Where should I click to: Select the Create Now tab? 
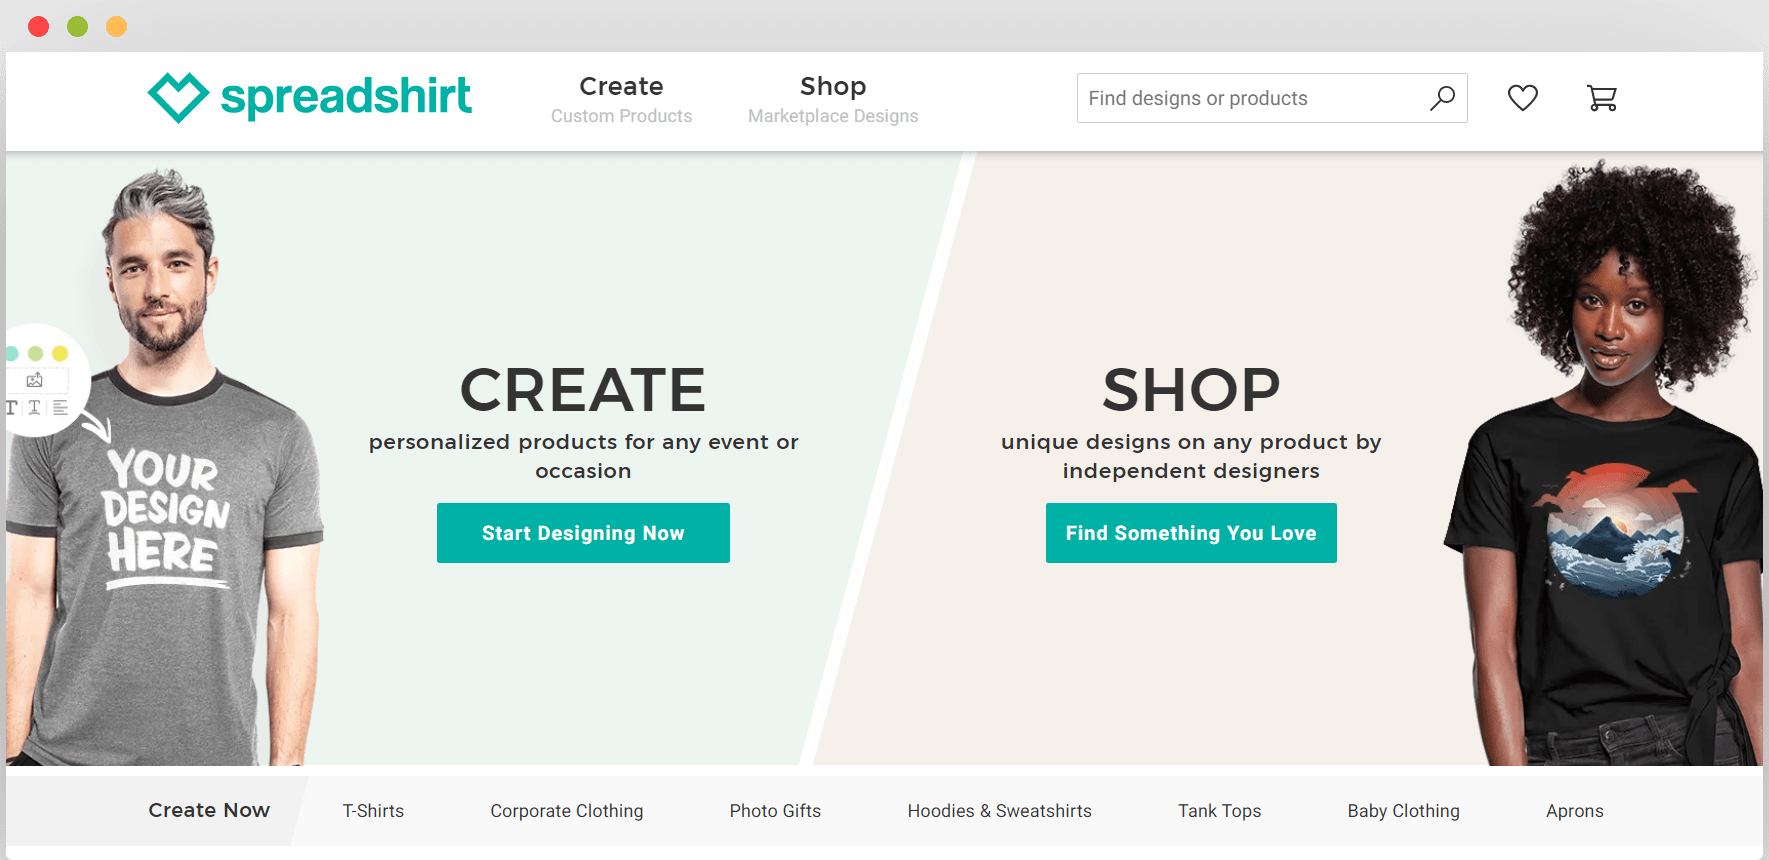(x=209, y=810)
